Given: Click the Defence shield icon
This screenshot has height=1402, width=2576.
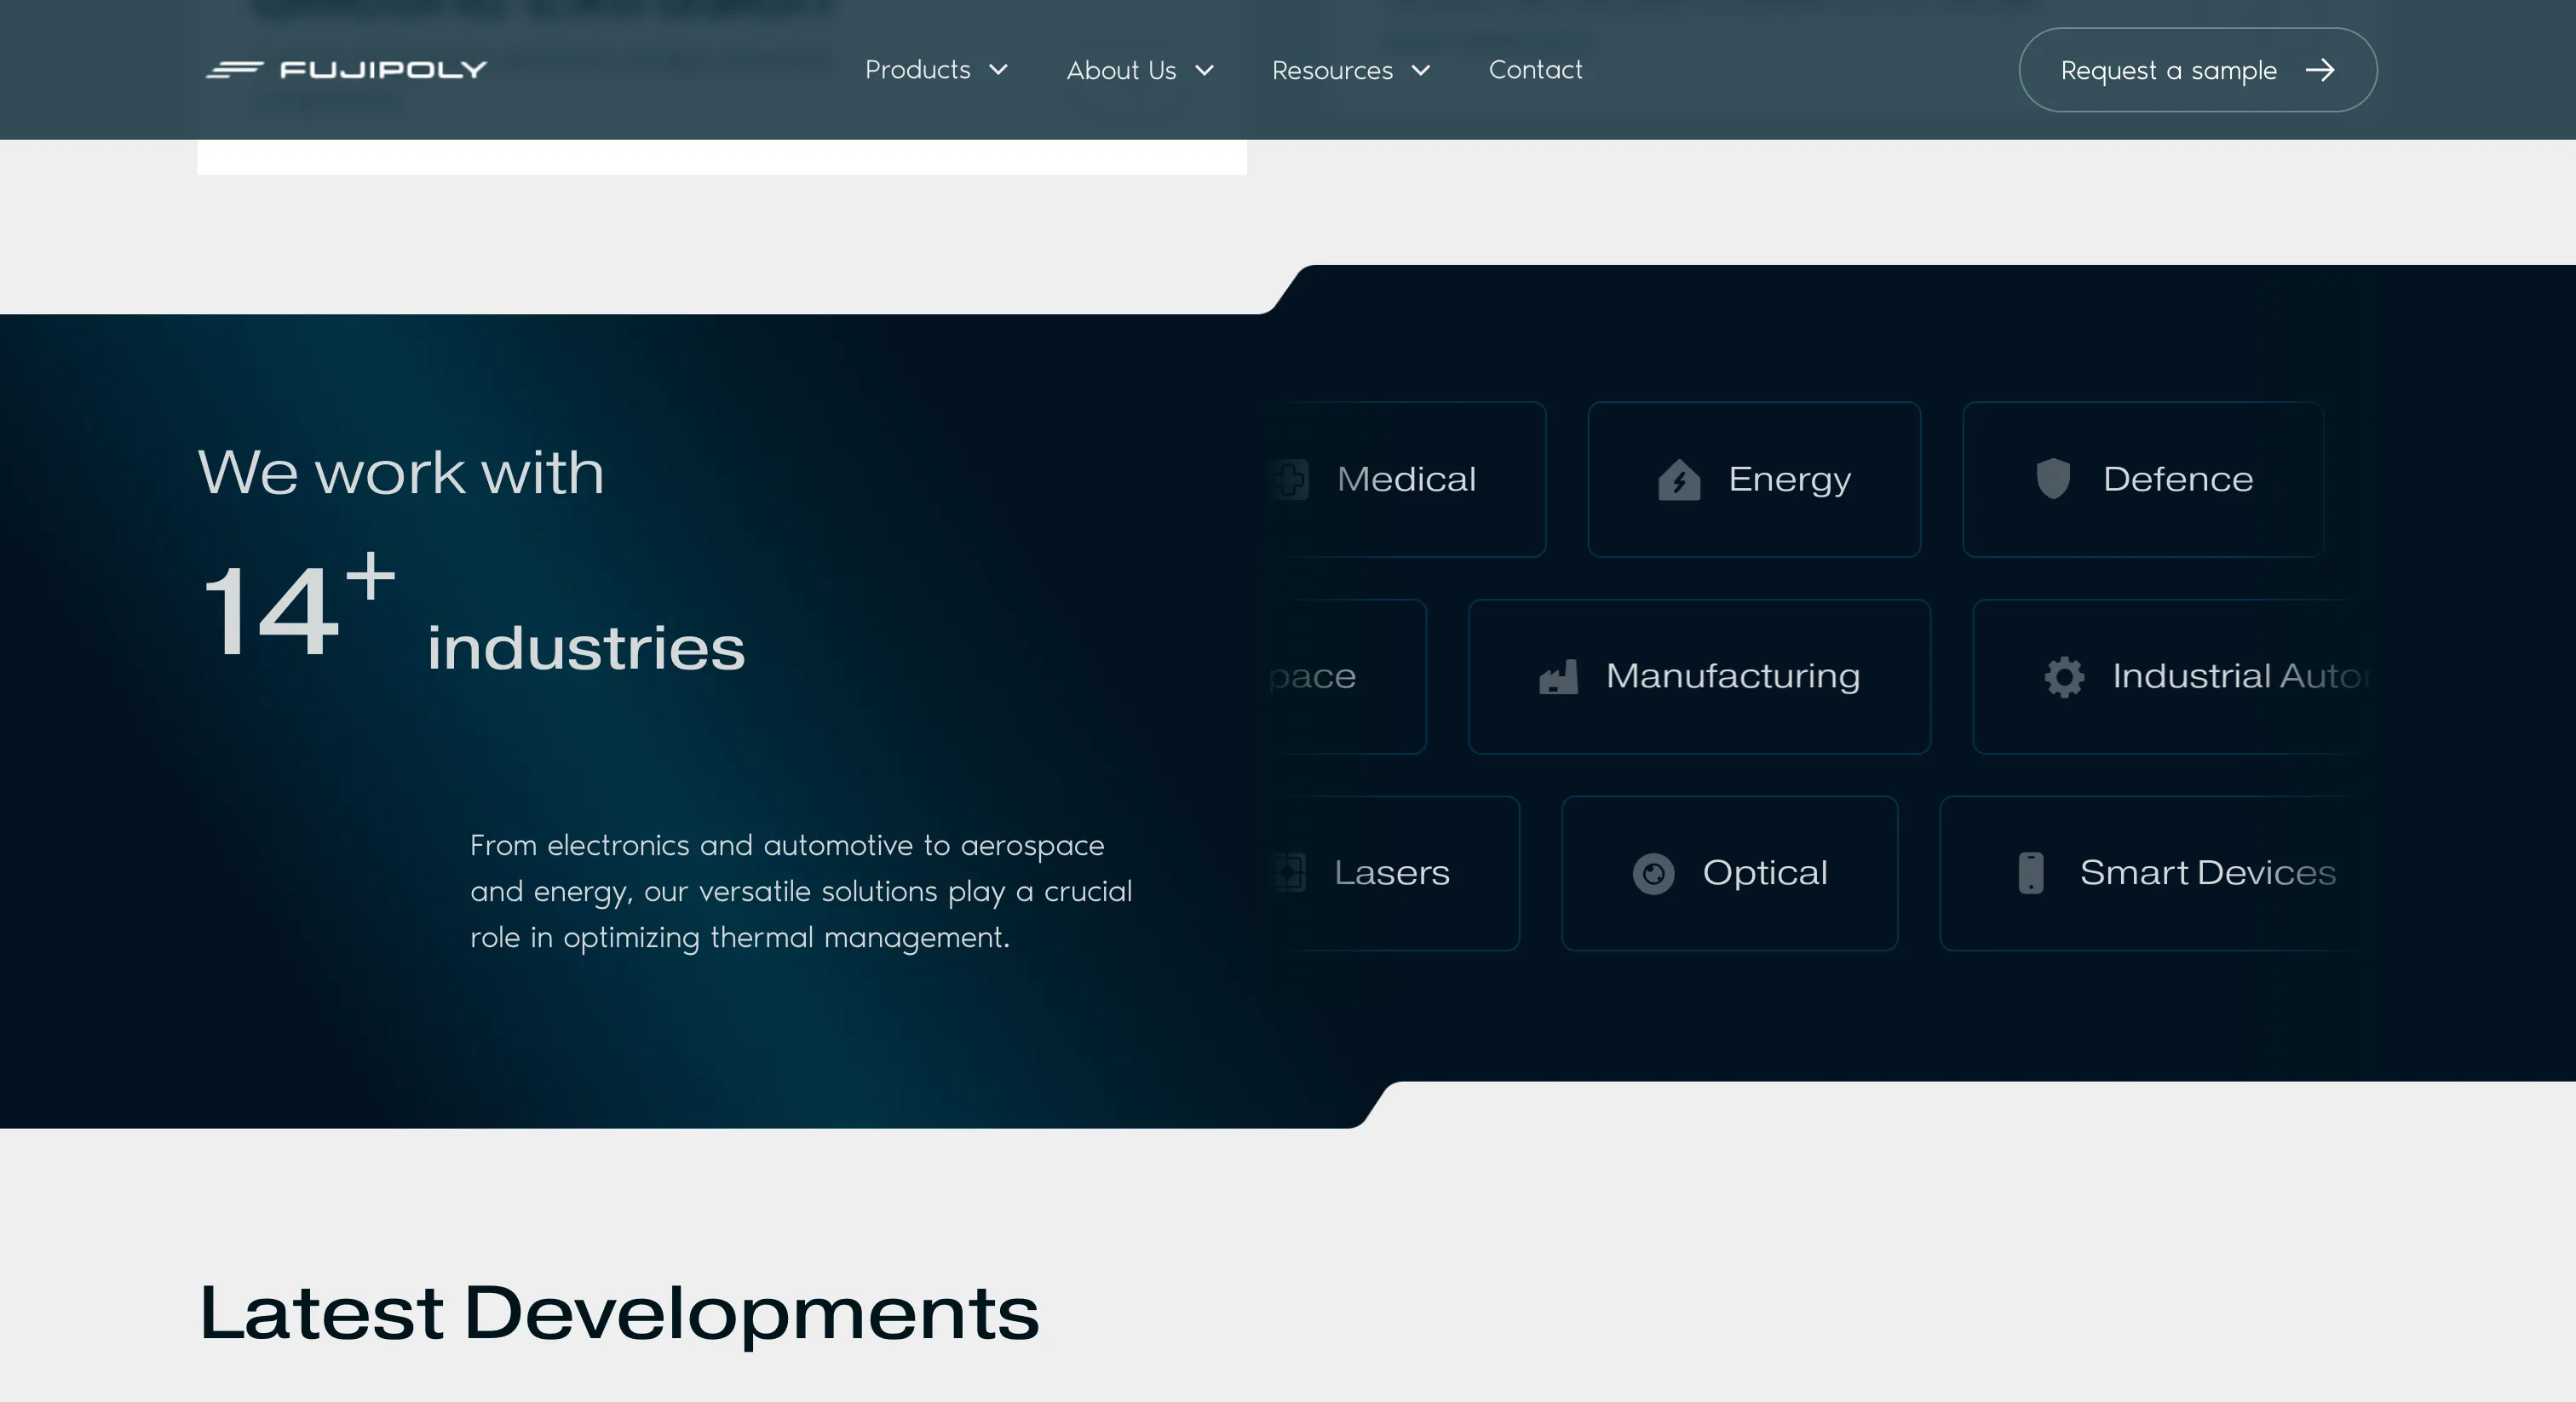Looking at the screenshot, I should point(2053,478).
